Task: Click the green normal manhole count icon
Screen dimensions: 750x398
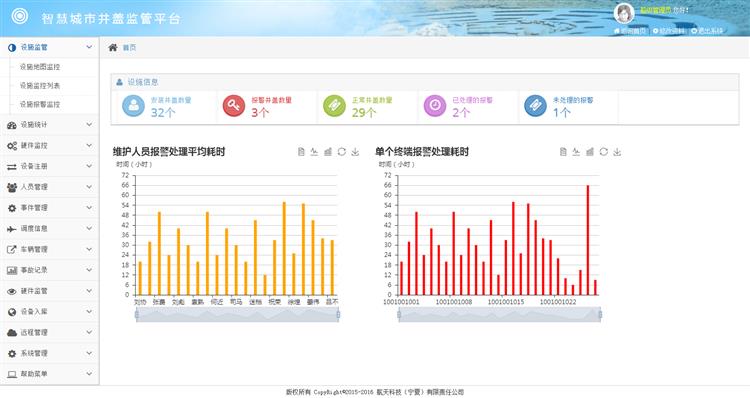Action: (x=334, y=105)
